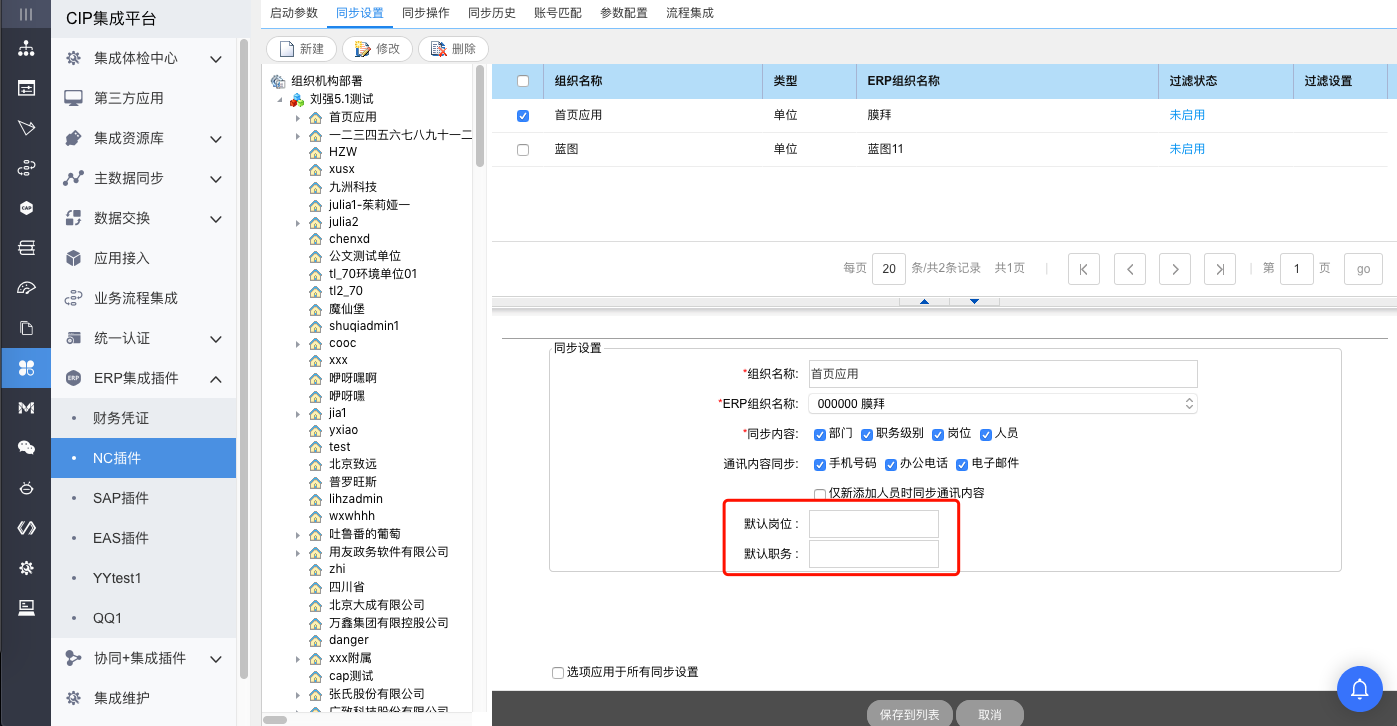This screenshot has width=1397, height=726.
Task: Enable 选项应用于所有同步设置 checkbox
Action: [558, 673]
